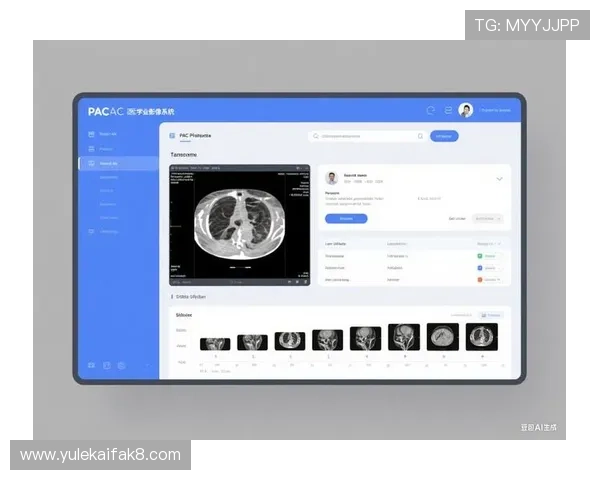
Task: Select the highlighted item in the left sidebar
Action: click(x=118, y=163)
